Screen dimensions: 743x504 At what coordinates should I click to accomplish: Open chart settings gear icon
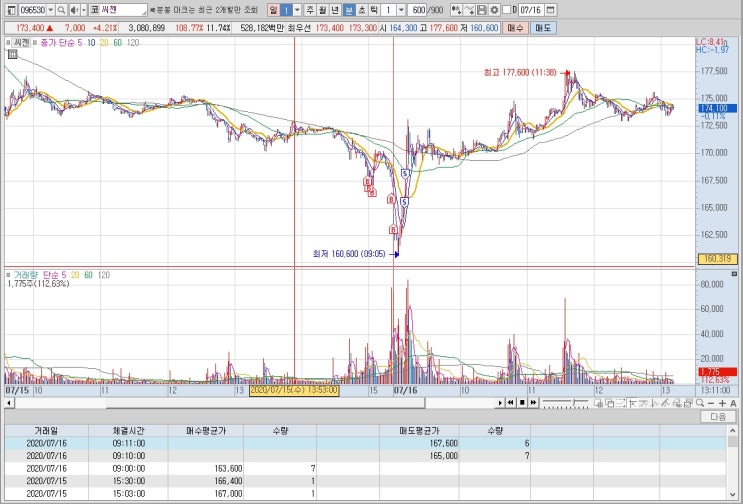point(494,10)
